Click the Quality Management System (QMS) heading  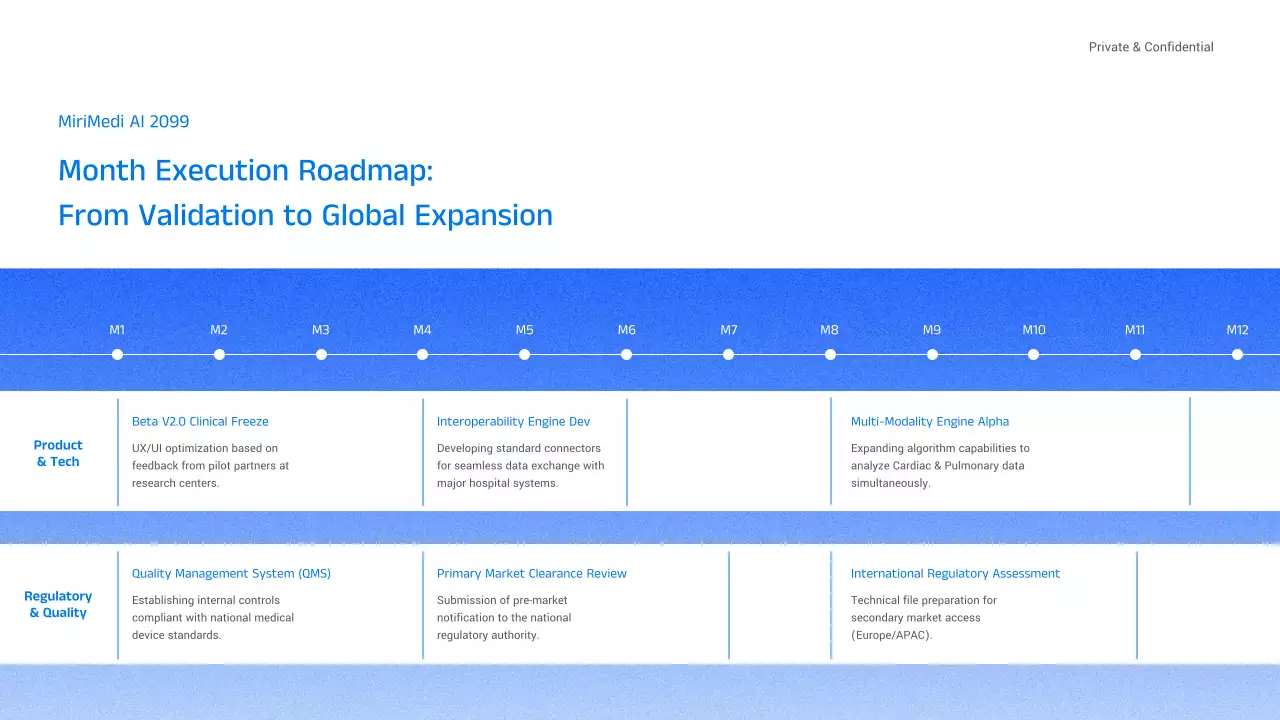click(231, 574)
